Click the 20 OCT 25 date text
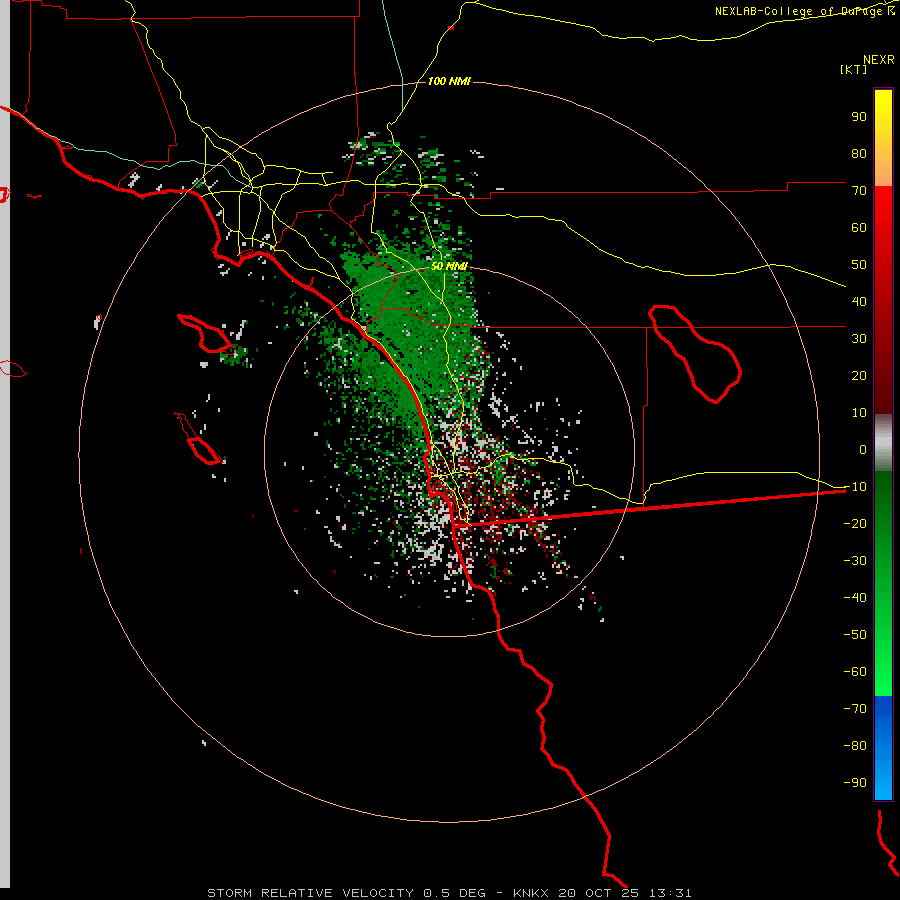The image size is (900, 900). click(x=599, y=893)
